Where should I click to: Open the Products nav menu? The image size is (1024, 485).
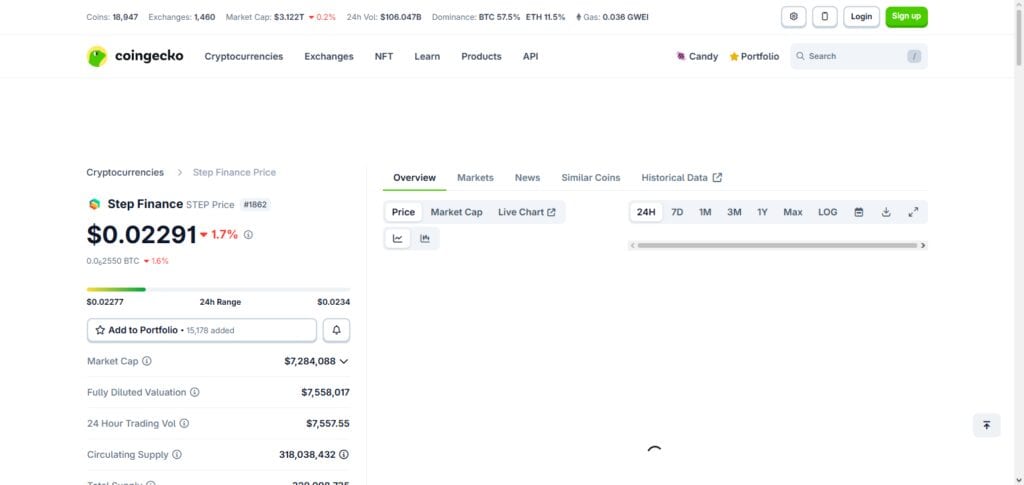481,56
